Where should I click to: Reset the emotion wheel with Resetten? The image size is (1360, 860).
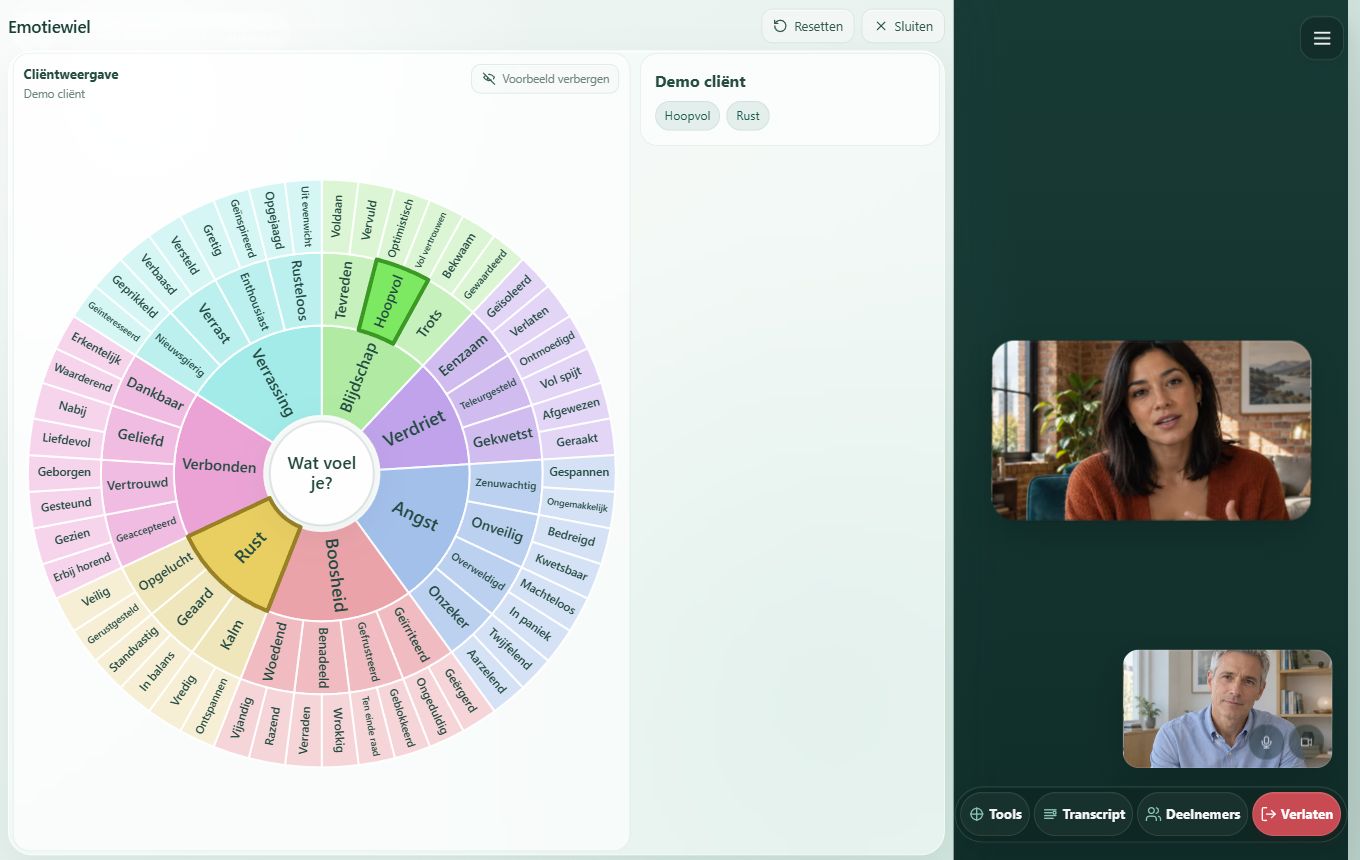coord(808,26)
